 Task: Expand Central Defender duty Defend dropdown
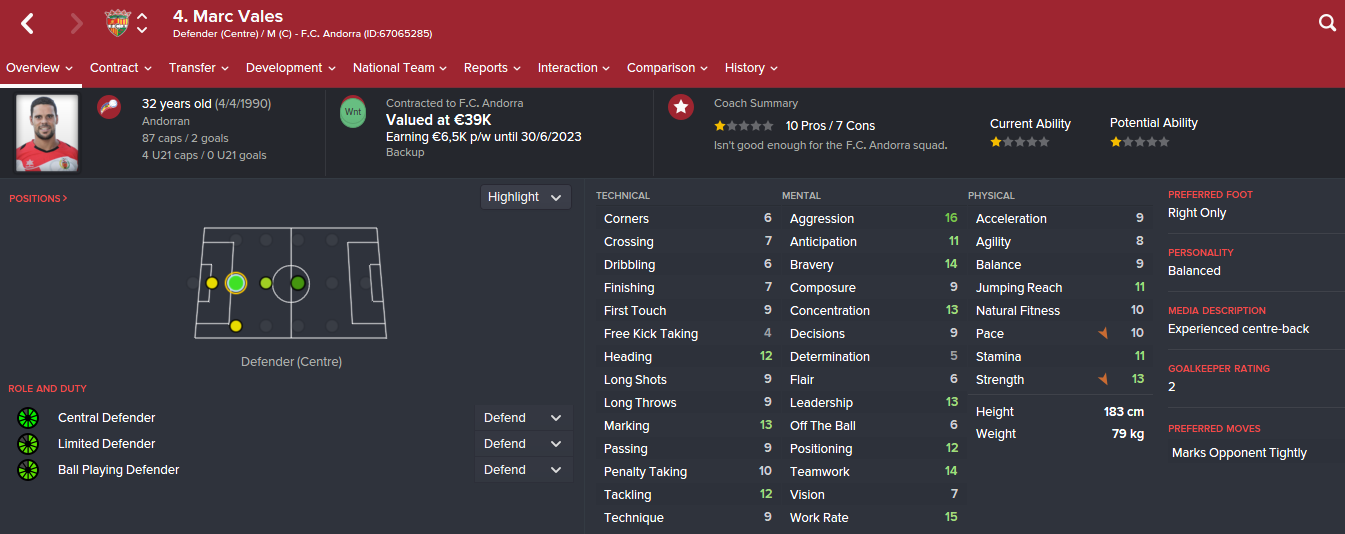tap(523, 418)
